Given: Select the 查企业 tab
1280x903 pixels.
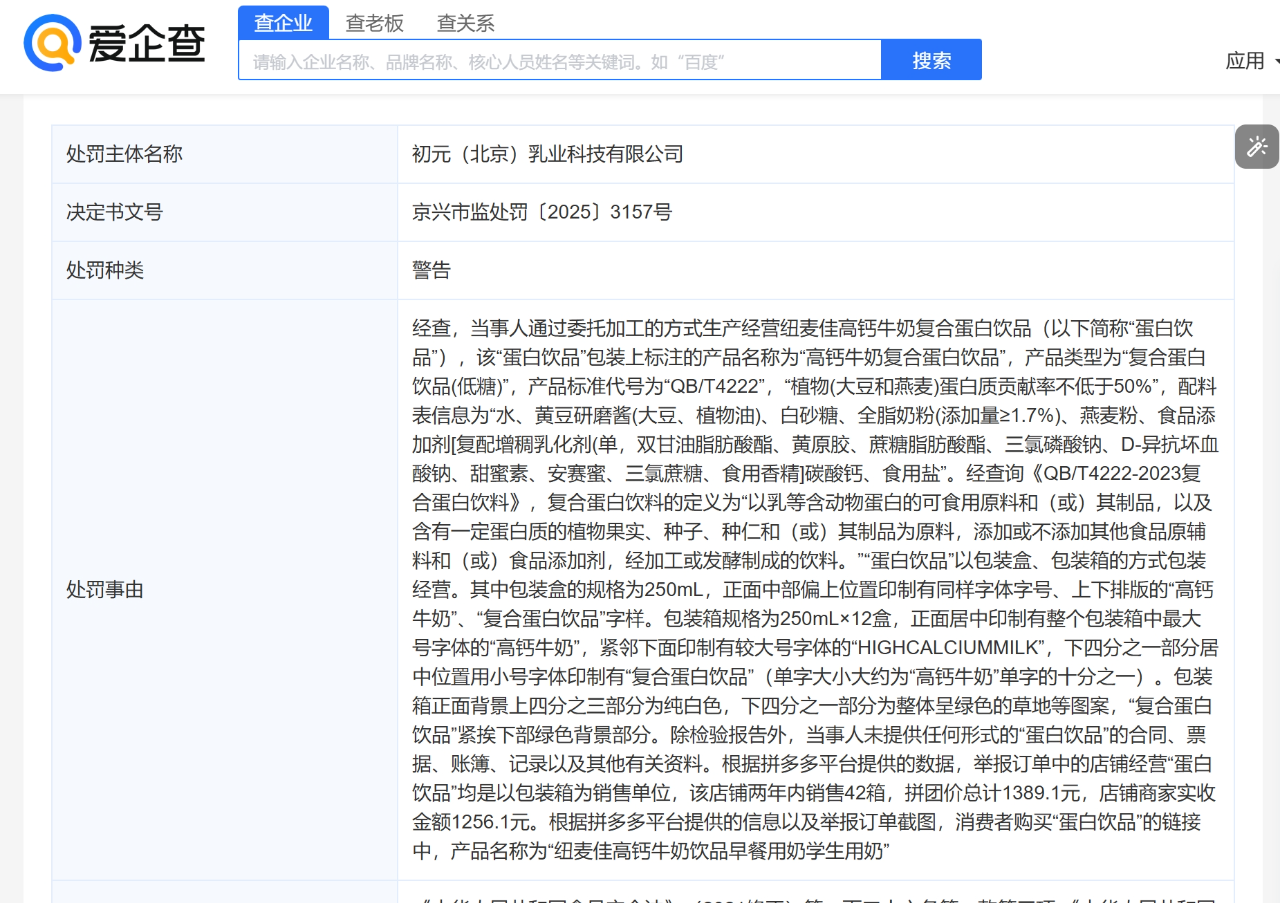Looking at the screenshot, I should pos(283,22).
